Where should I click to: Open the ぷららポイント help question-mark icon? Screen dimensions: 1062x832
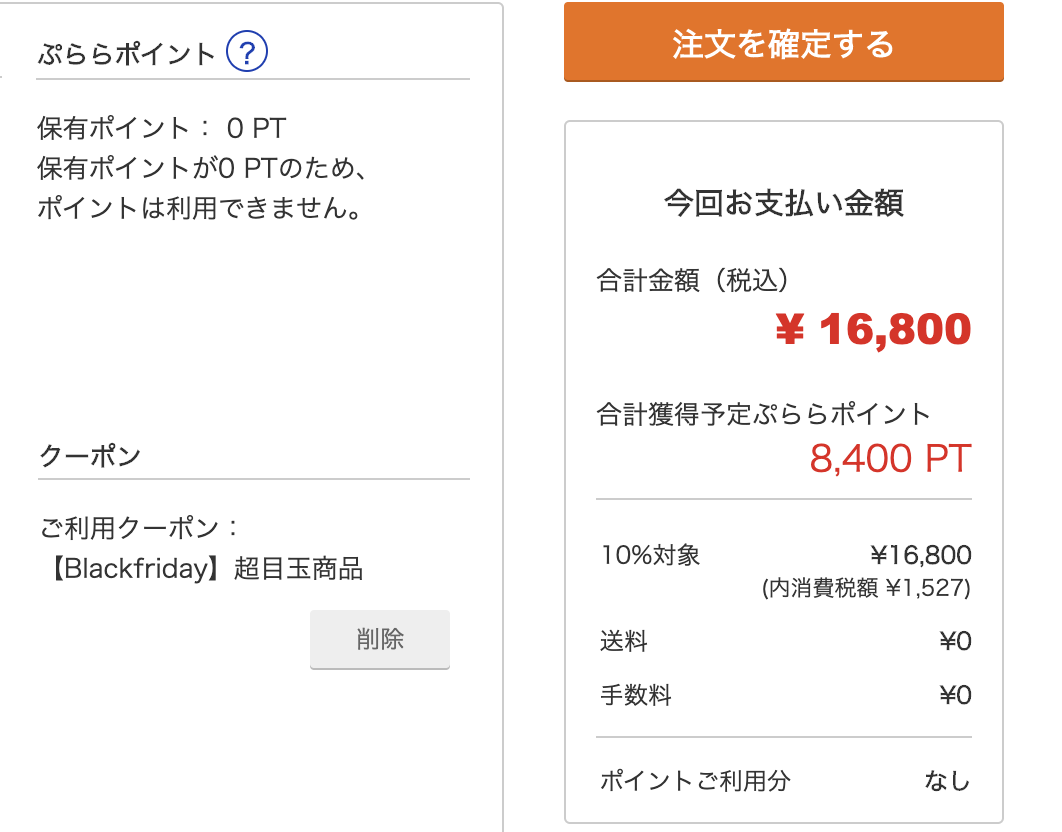pyautogui.click(x=247, y=51)
